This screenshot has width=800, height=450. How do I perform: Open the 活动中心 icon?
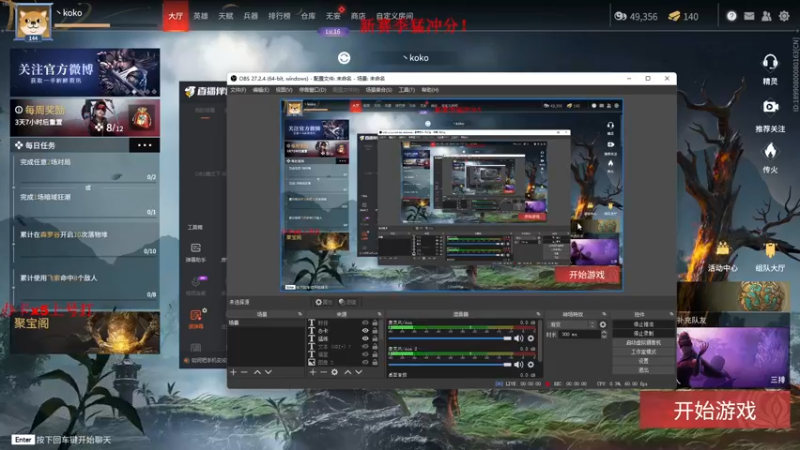[722, 249]
